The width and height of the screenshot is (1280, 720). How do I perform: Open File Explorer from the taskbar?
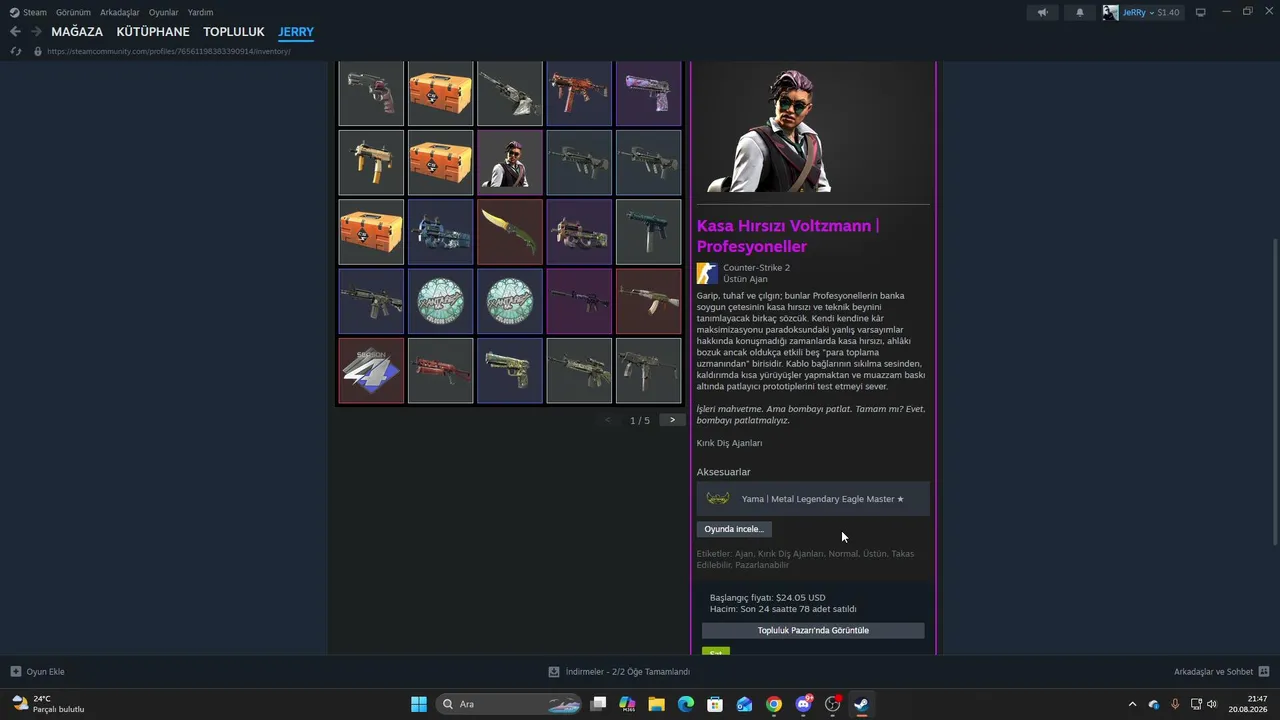[656, 704]
